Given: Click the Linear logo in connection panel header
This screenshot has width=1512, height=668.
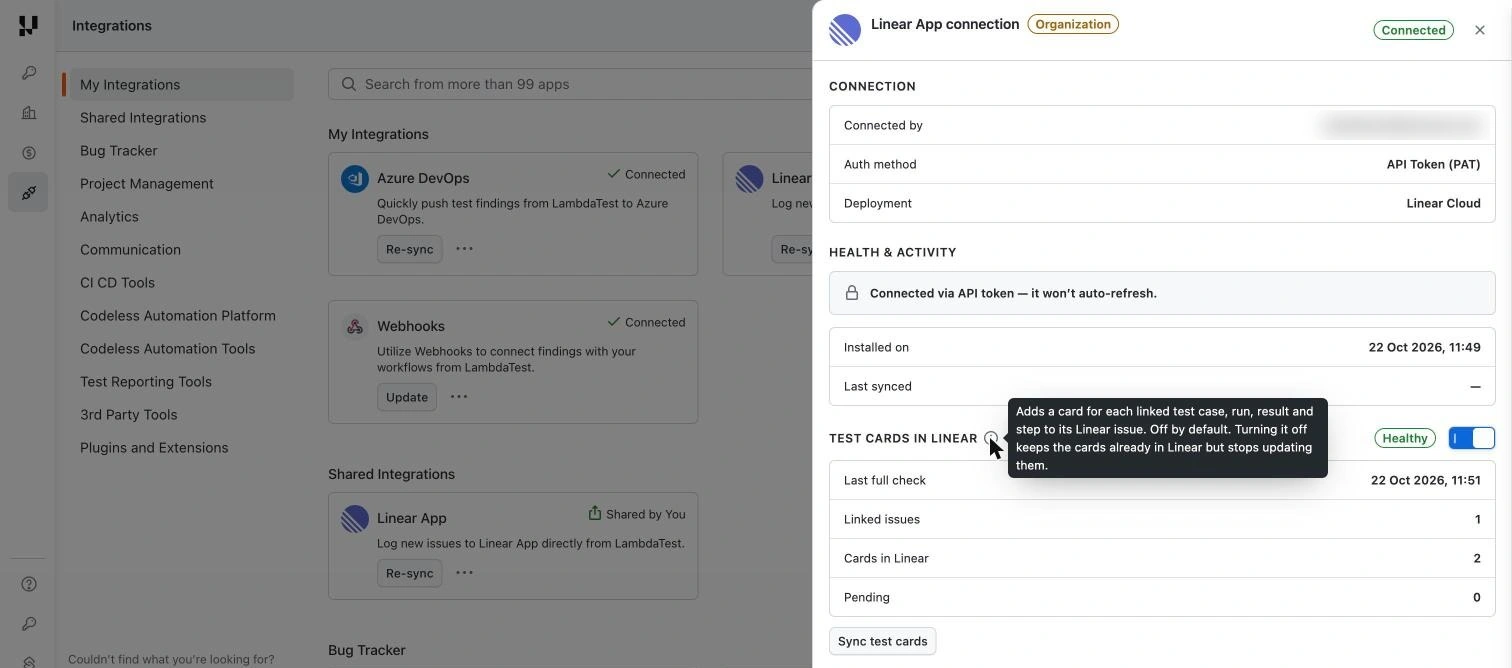Looking at the screenshot, I should tap(845, 30).
